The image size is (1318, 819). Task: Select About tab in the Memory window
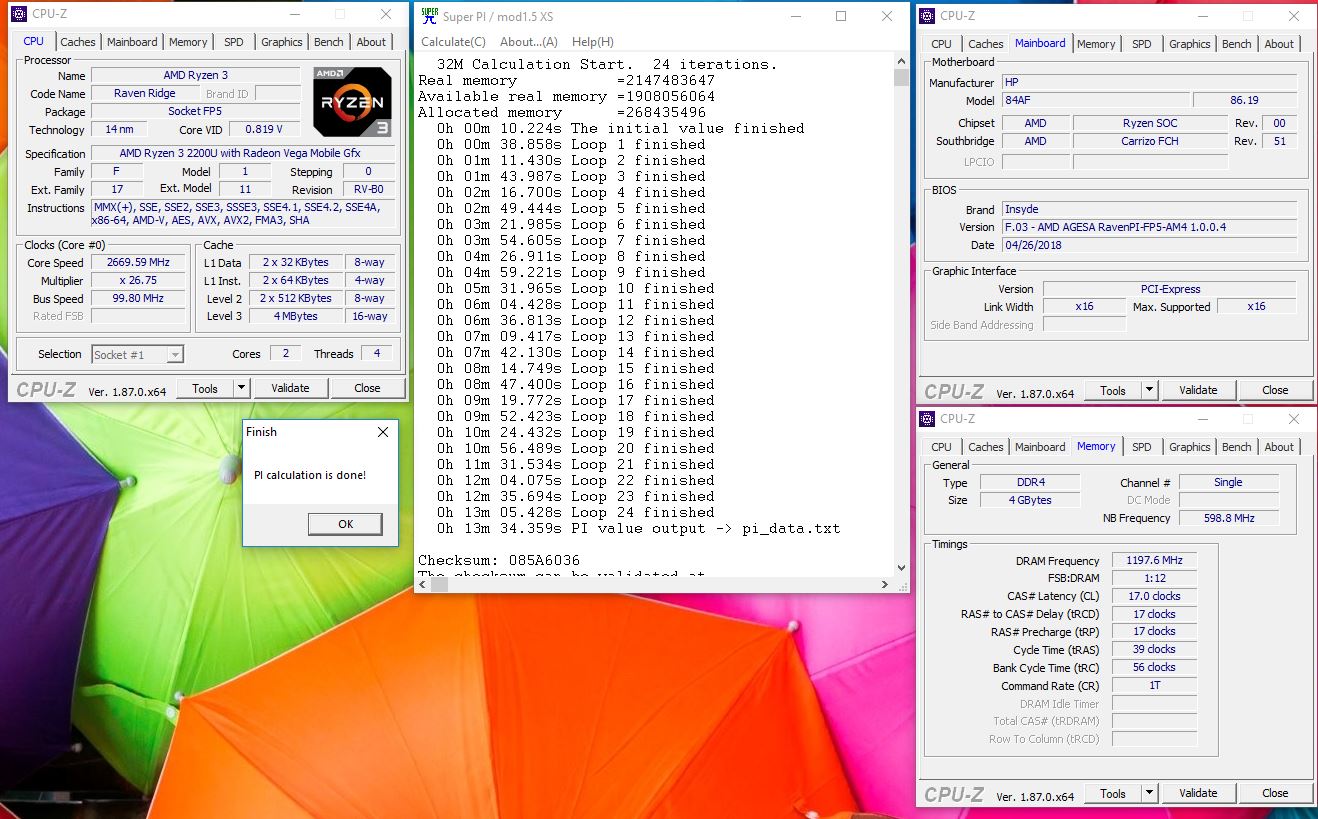pyautogui.click(x=1279, y=447)
